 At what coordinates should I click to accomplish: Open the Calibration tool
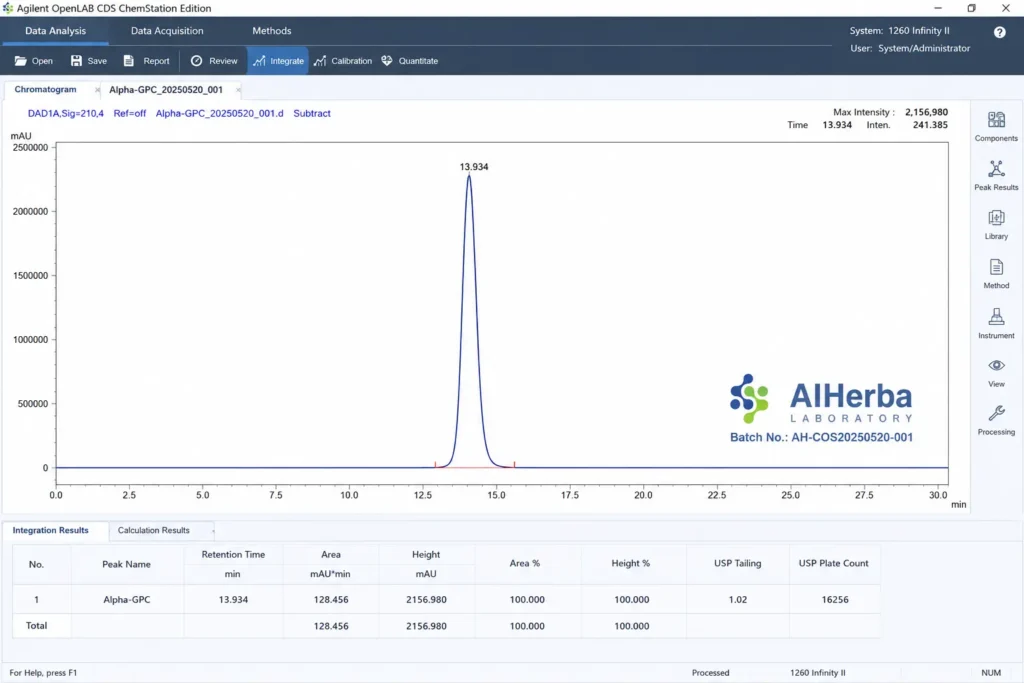(x=342, y=61)
